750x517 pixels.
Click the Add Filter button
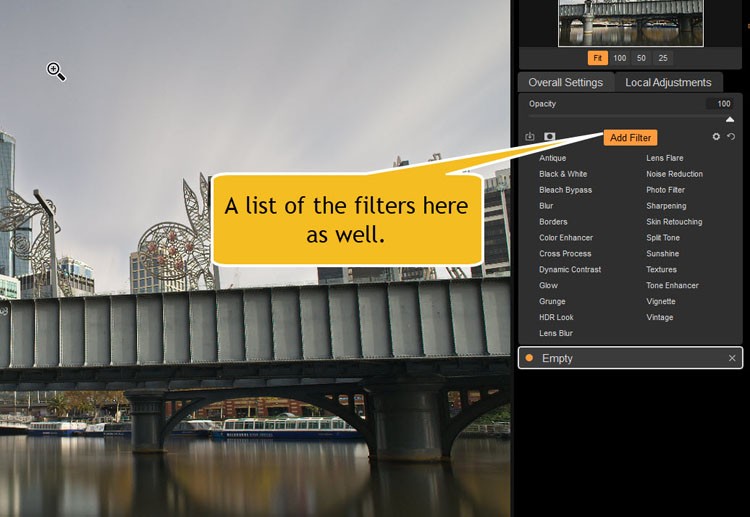pos(630,138)
